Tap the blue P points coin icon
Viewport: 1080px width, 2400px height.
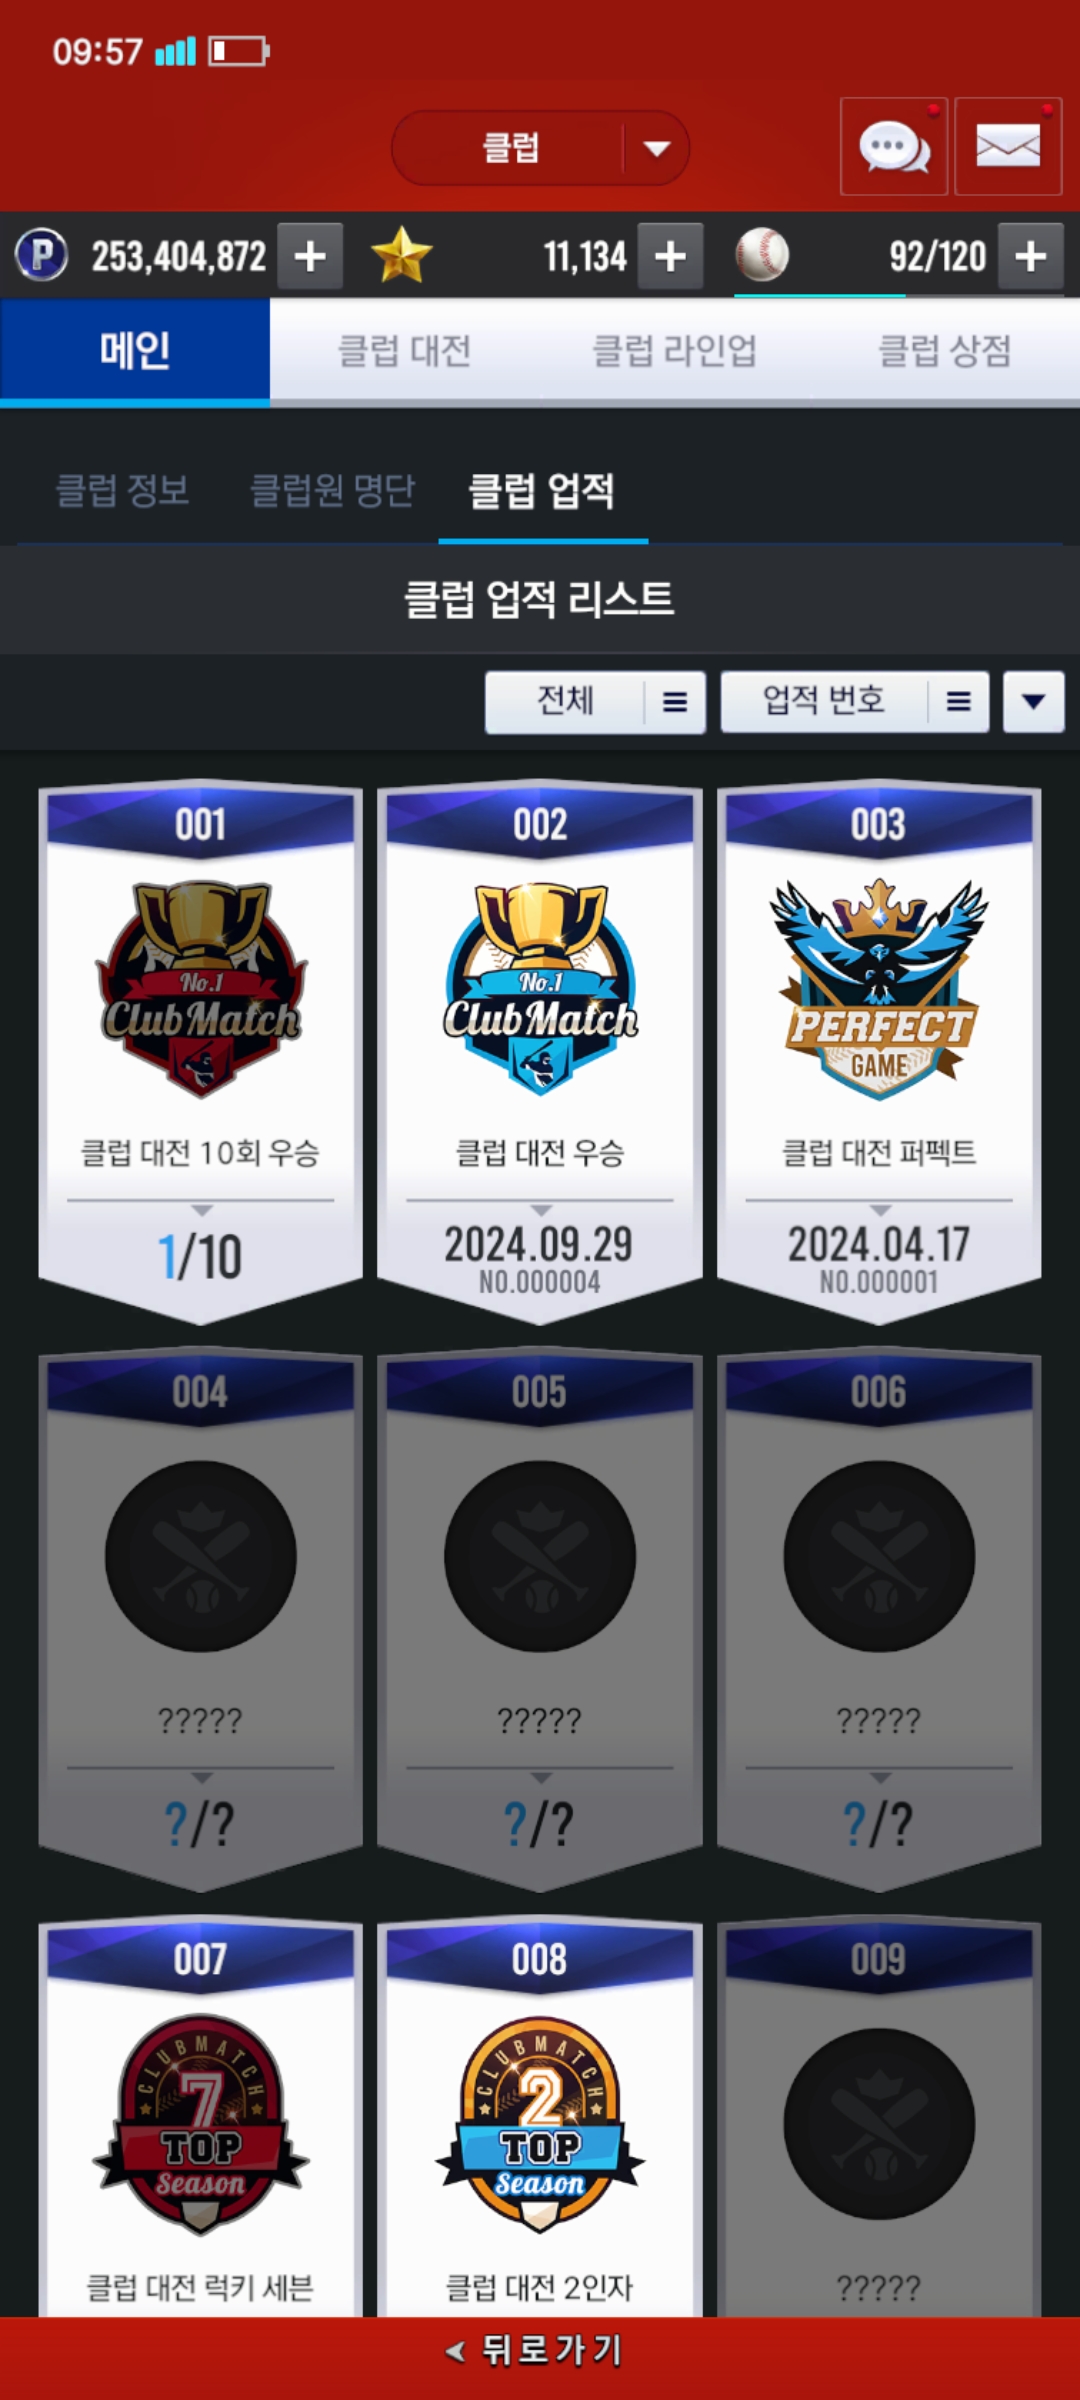click(x=42, y=255)
